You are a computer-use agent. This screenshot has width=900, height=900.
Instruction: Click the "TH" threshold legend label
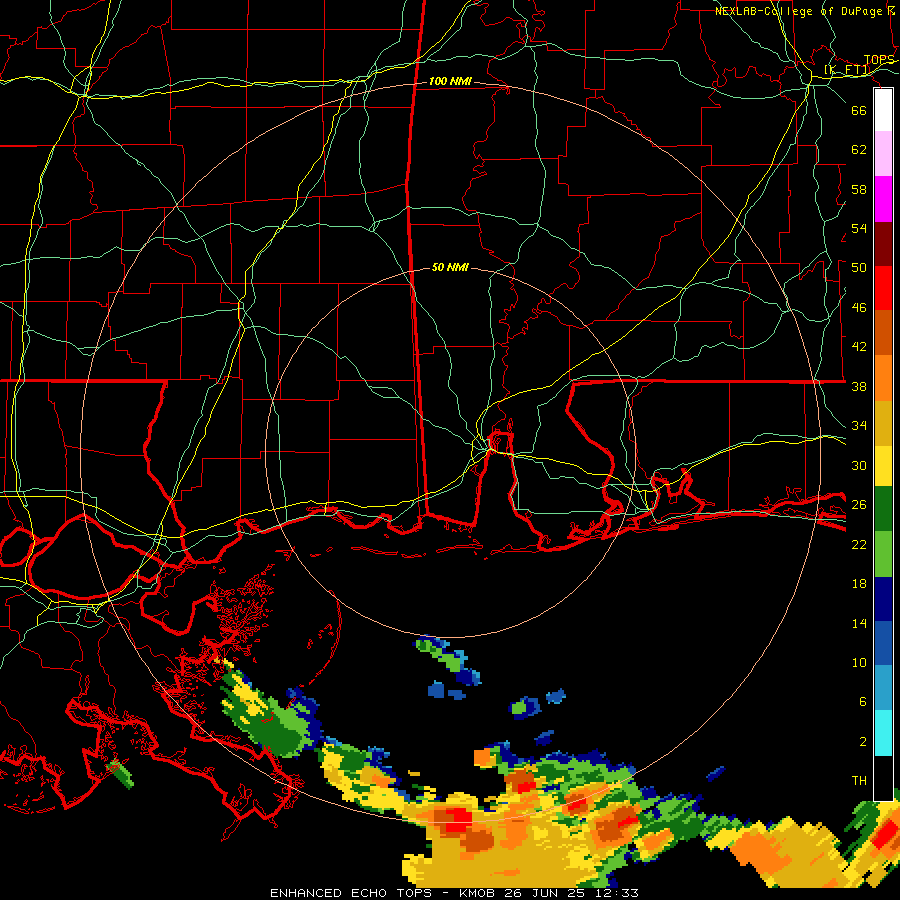point(859,781)
